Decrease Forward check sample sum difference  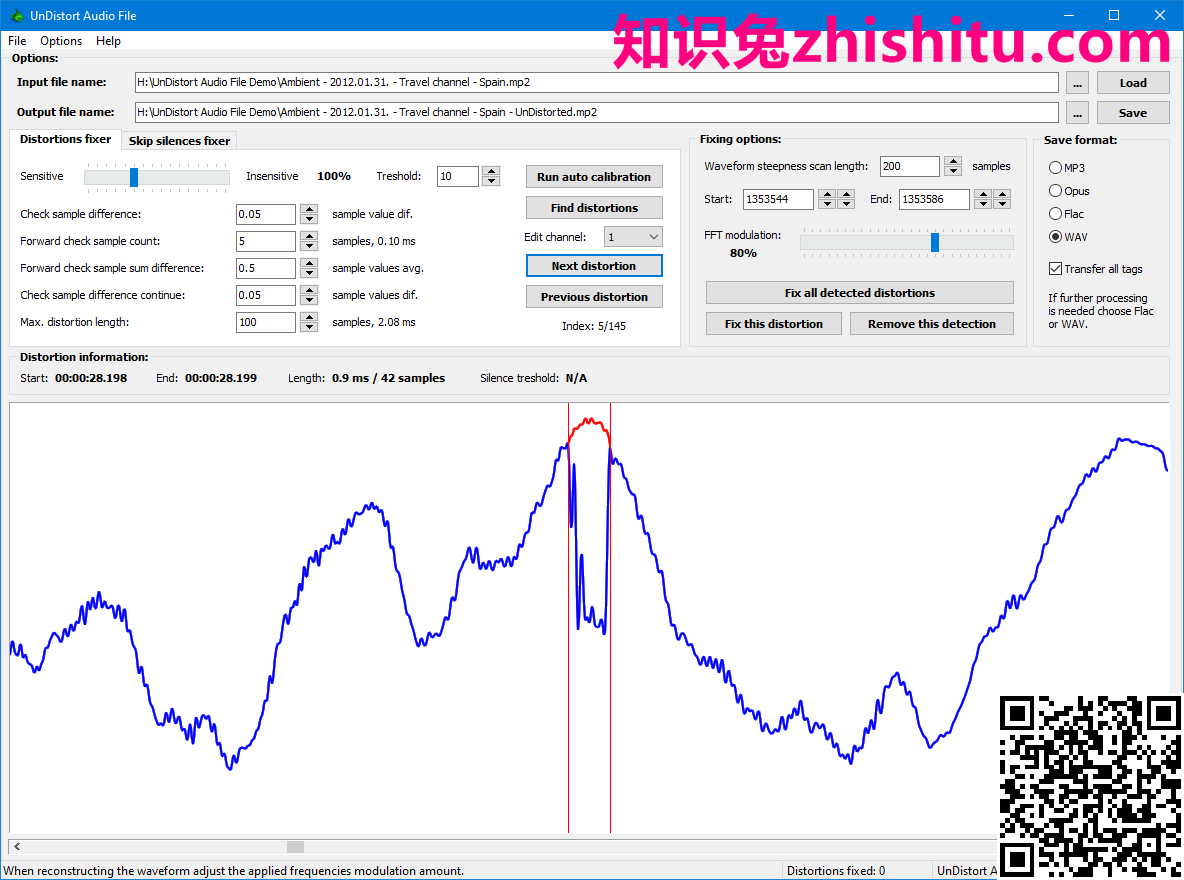click(x=309, y=273)
